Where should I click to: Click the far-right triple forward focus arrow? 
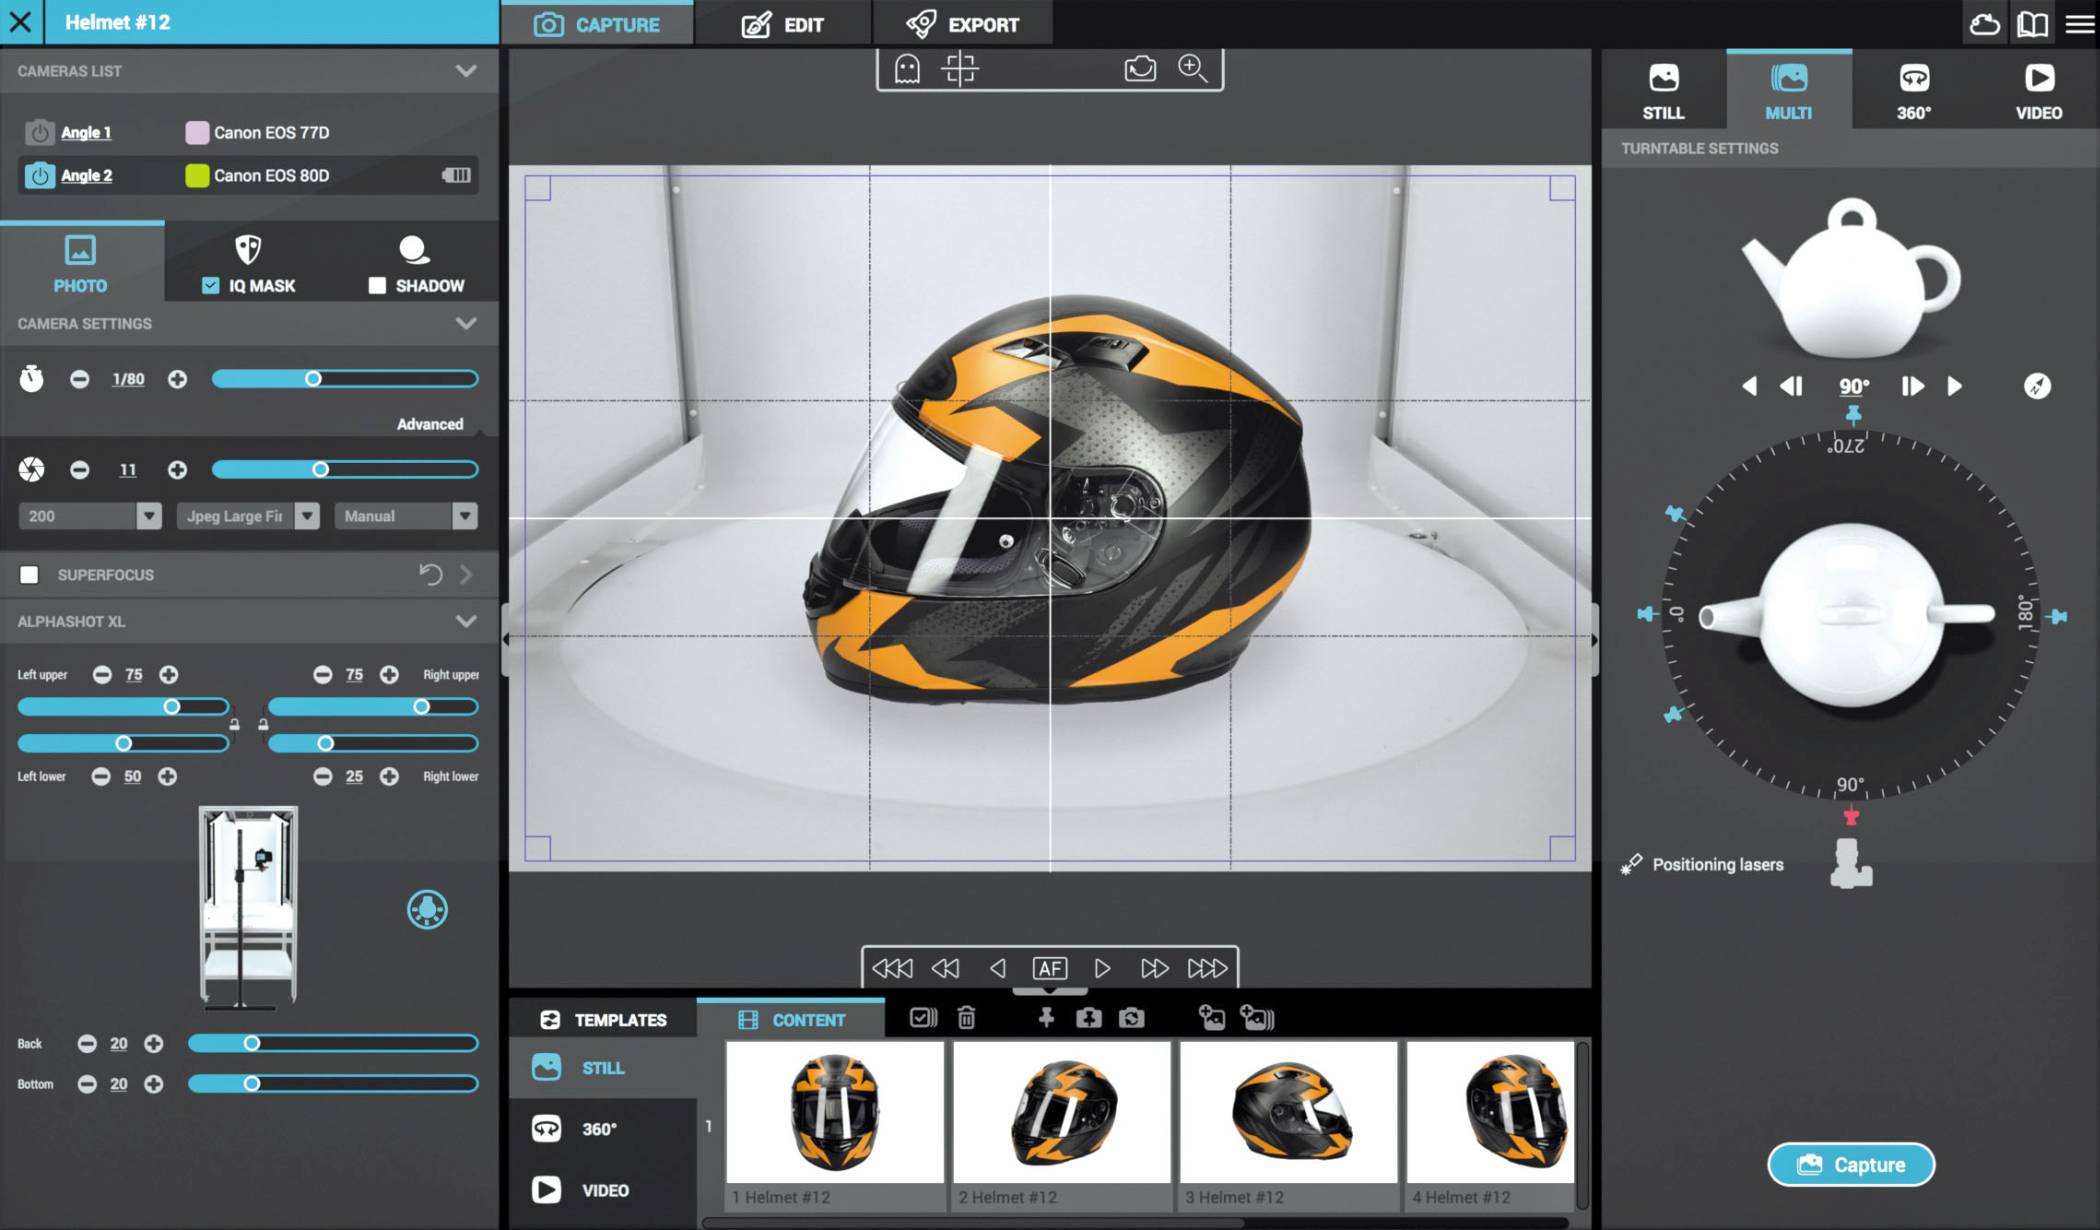pos(1207,968)
